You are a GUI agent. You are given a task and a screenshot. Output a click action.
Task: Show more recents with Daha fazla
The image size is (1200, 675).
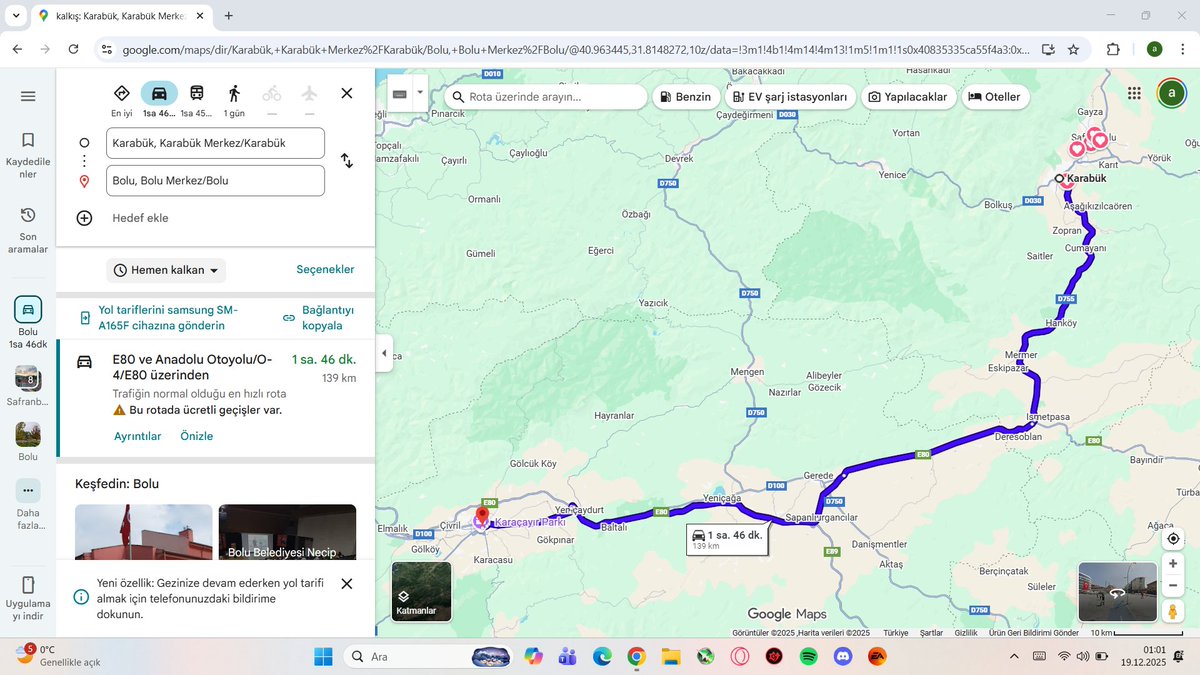(x=28, y=505)
